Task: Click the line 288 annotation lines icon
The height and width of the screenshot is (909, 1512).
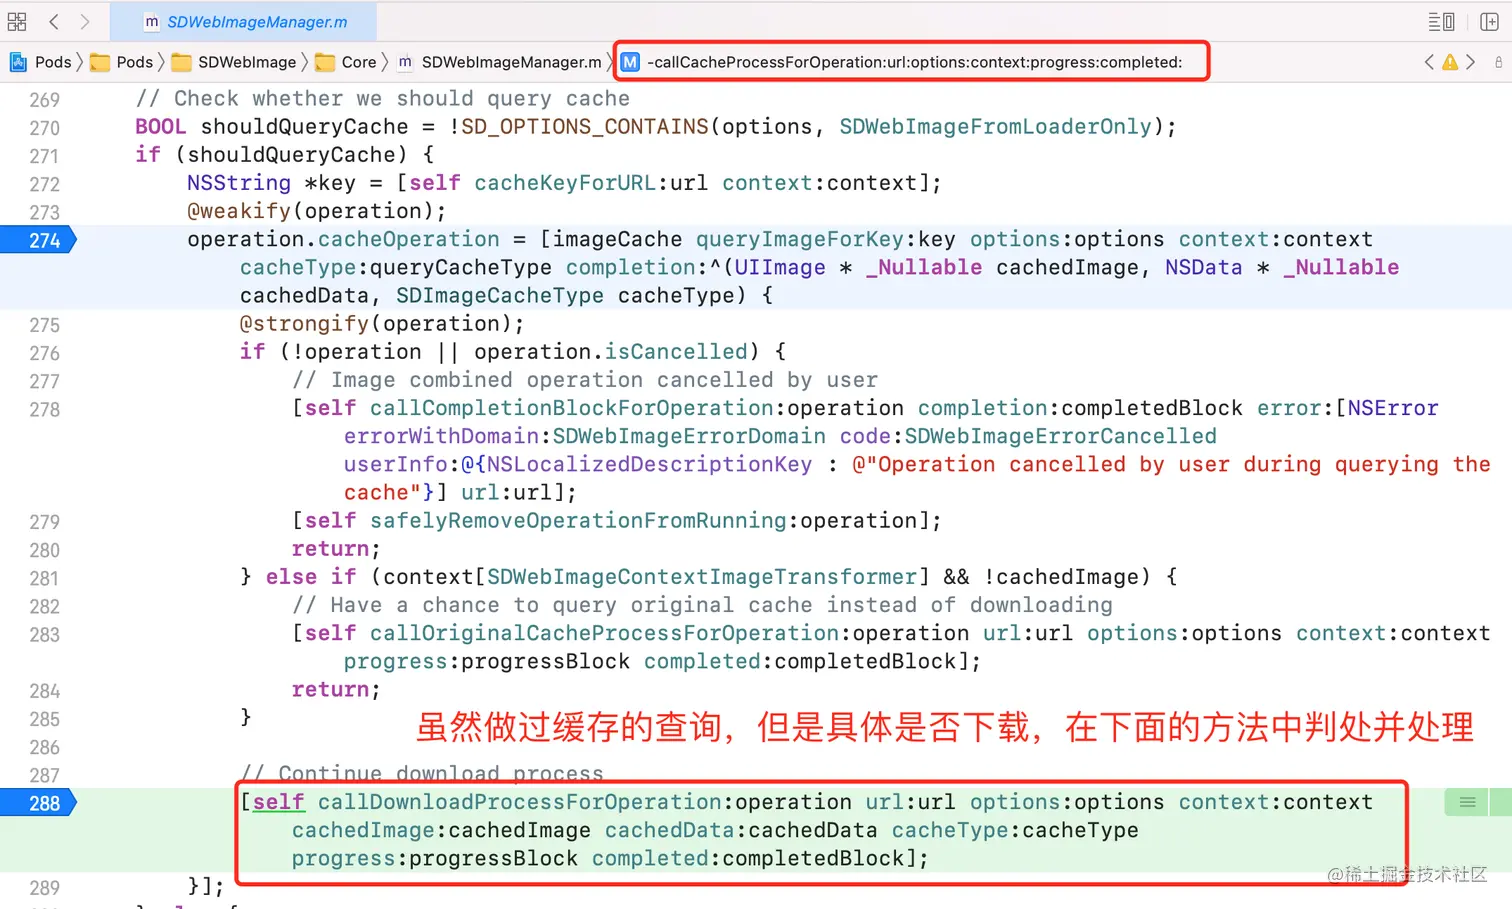Action: click(1467, 802)
